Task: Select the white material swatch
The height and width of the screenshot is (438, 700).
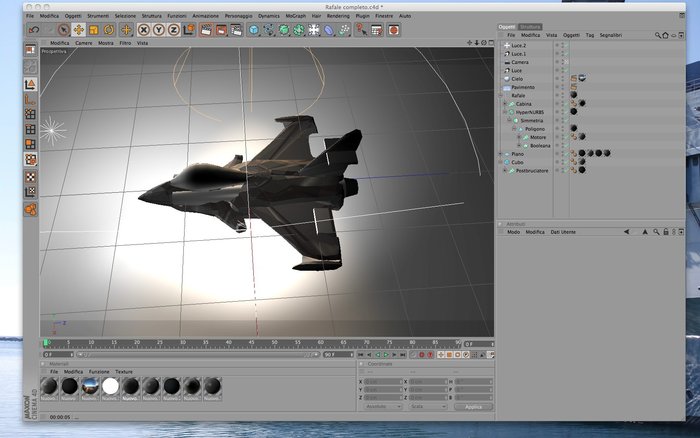Action: [x=110, y=386]
